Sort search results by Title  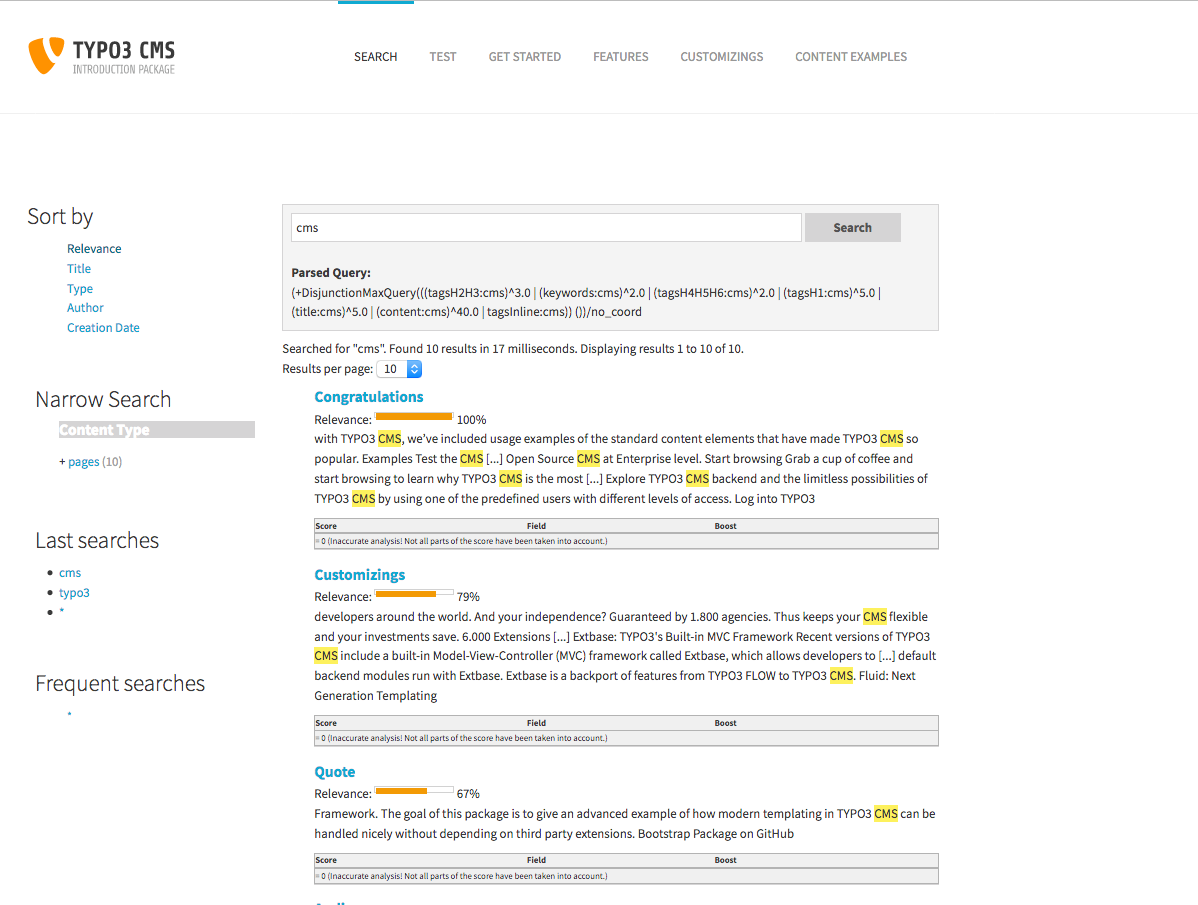(x=78, y=268)
